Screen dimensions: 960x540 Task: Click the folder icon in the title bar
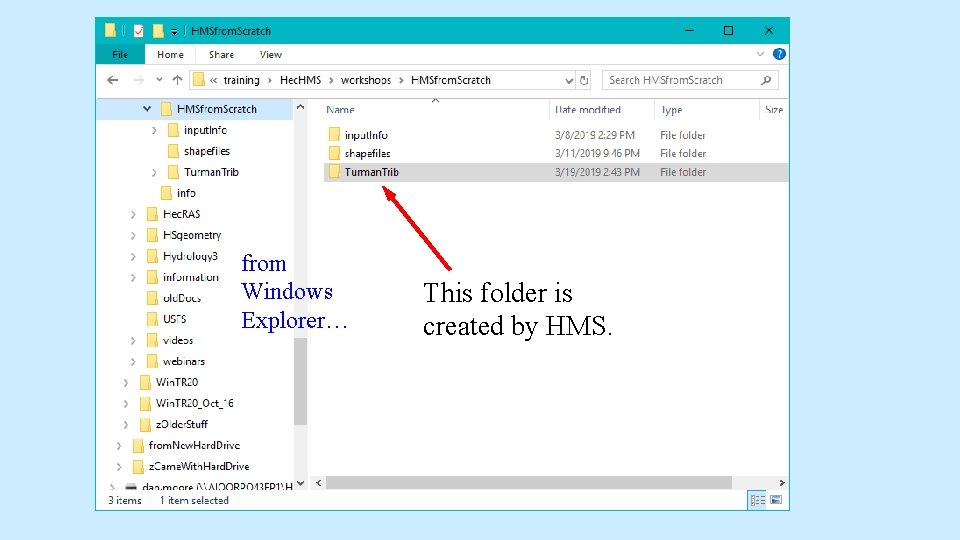[x=110, y=31]
